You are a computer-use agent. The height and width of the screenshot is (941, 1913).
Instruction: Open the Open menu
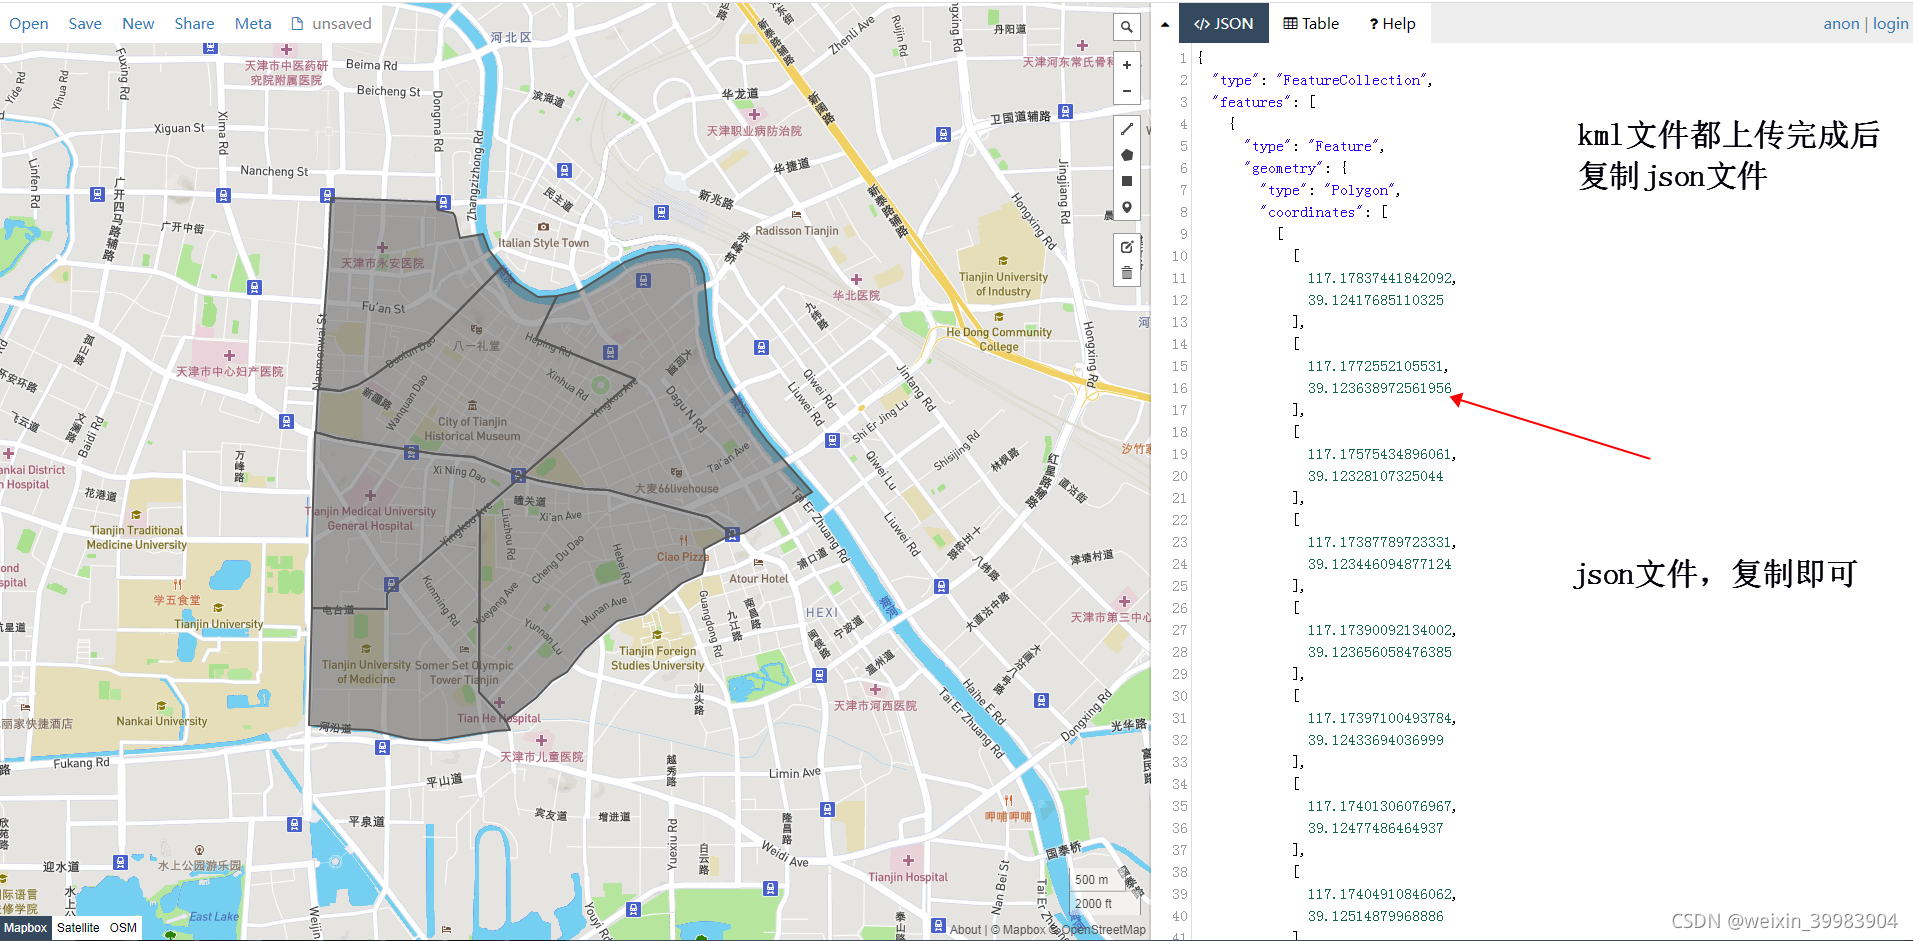pos(28,23)
